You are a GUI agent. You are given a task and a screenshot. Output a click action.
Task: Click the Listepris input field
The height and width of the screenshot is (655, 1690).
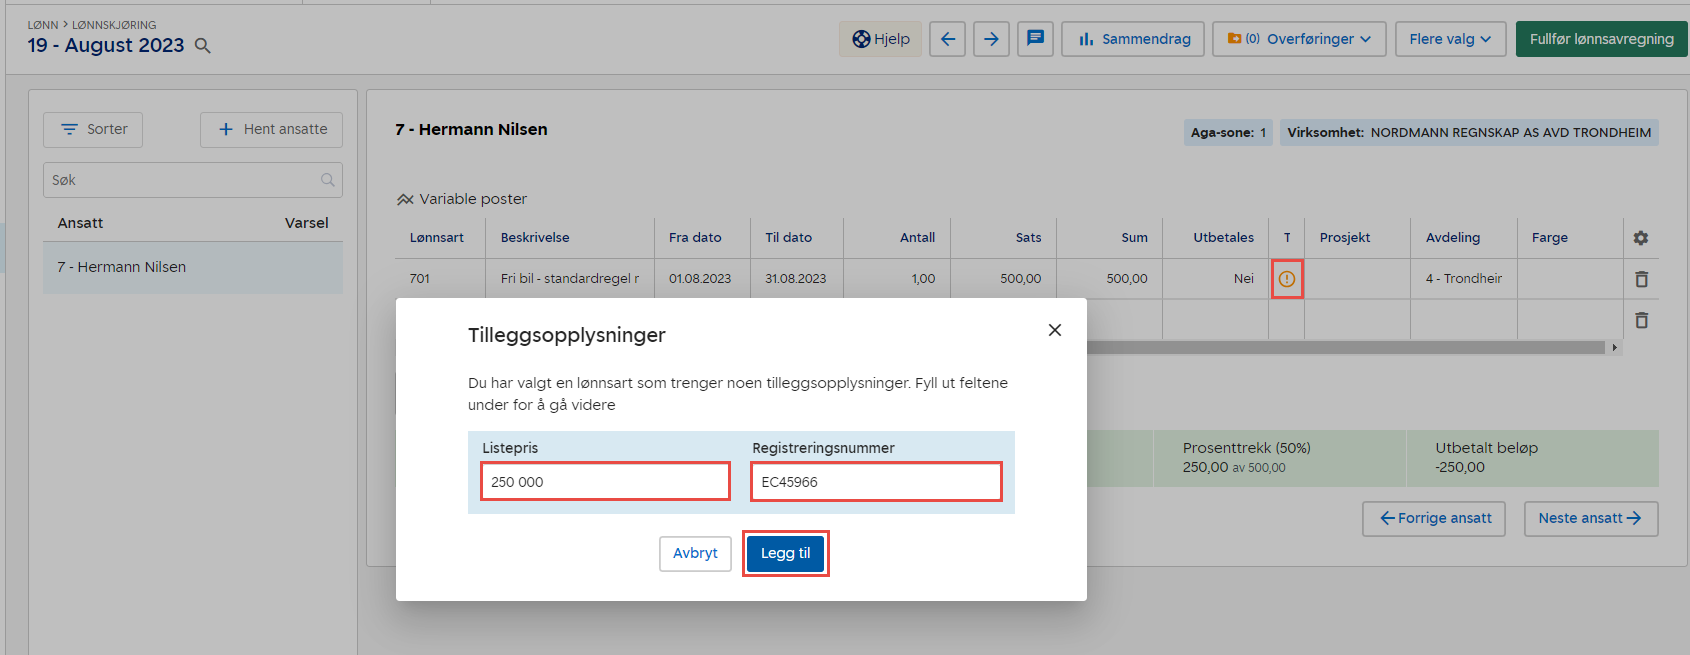pos(605,482)
